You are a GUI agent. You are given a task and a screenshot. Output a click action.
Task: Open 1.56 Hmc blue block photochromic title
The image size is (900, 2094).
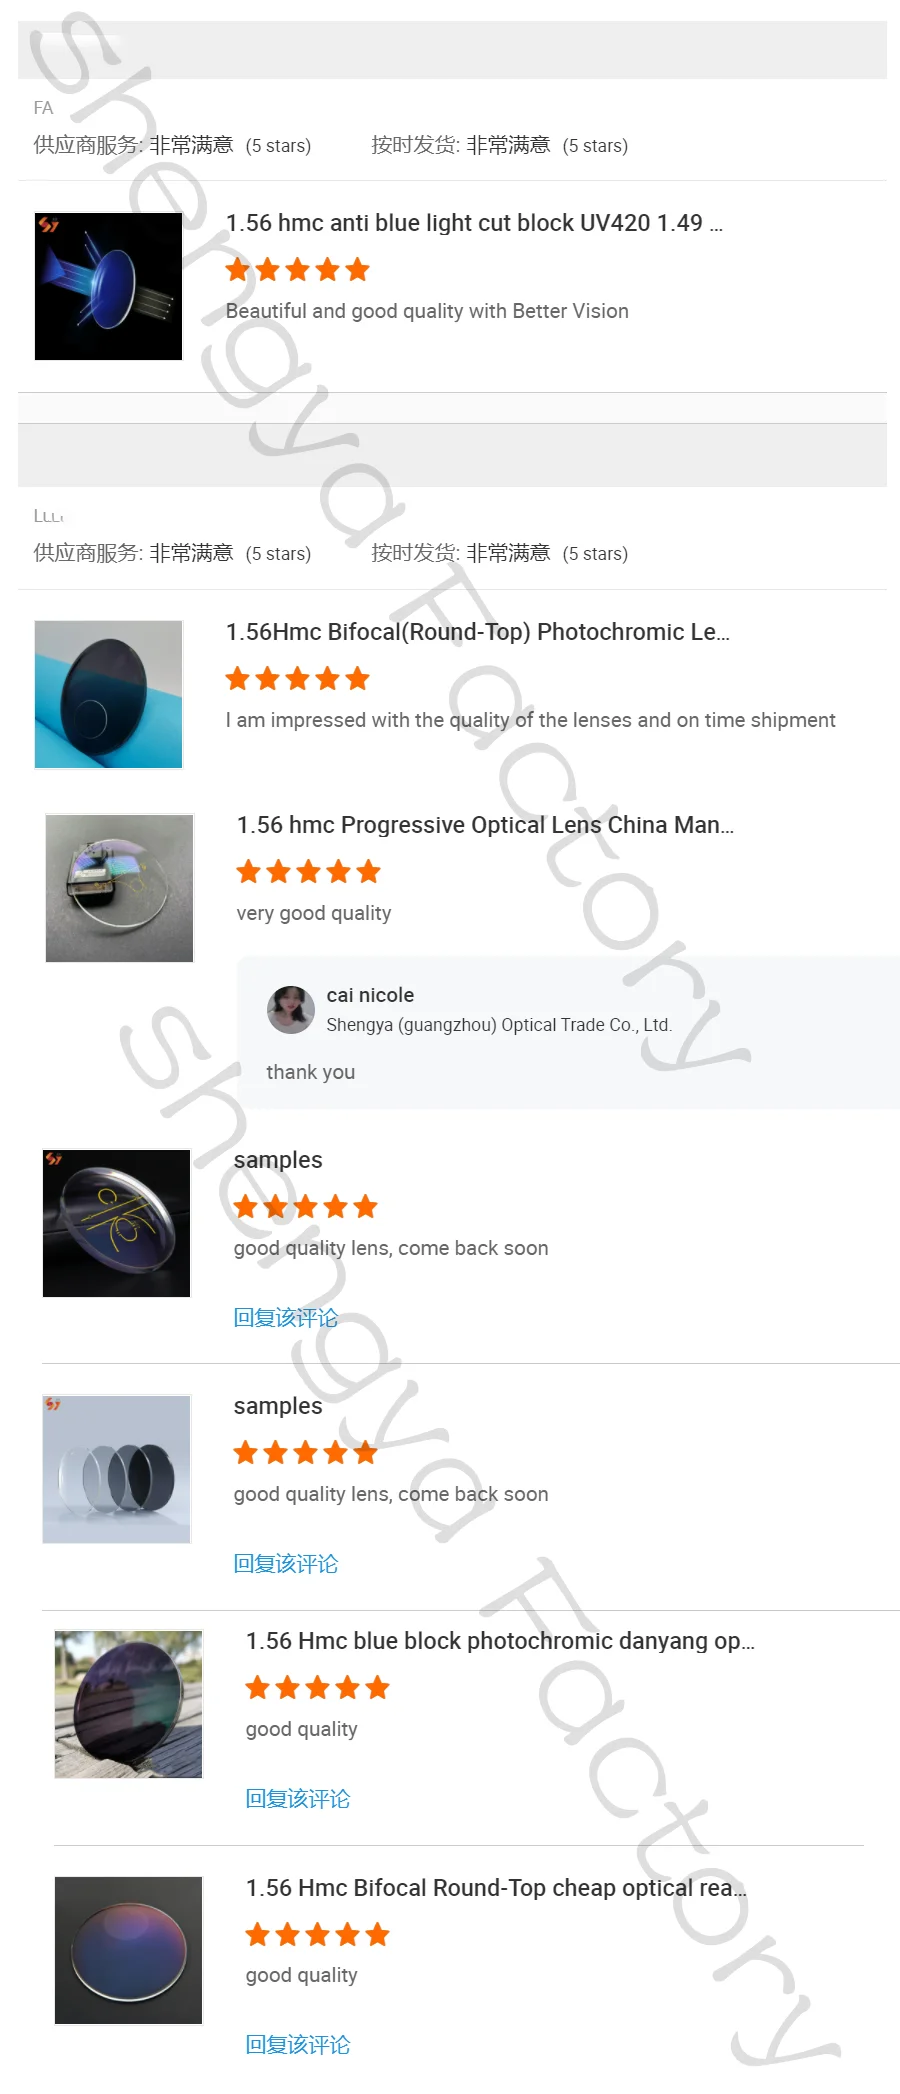[x=500, y=1641]
